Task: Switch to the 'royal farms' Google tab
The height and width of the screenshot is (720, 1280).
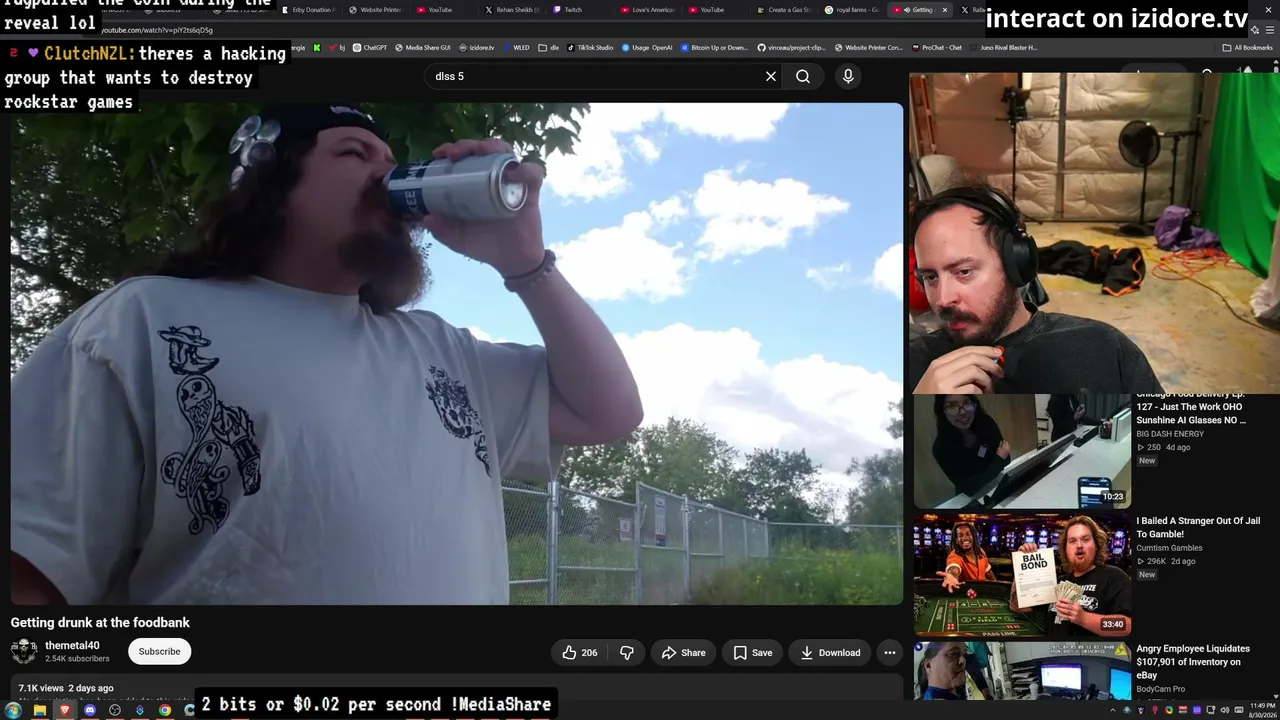Action: coord(852,10)
